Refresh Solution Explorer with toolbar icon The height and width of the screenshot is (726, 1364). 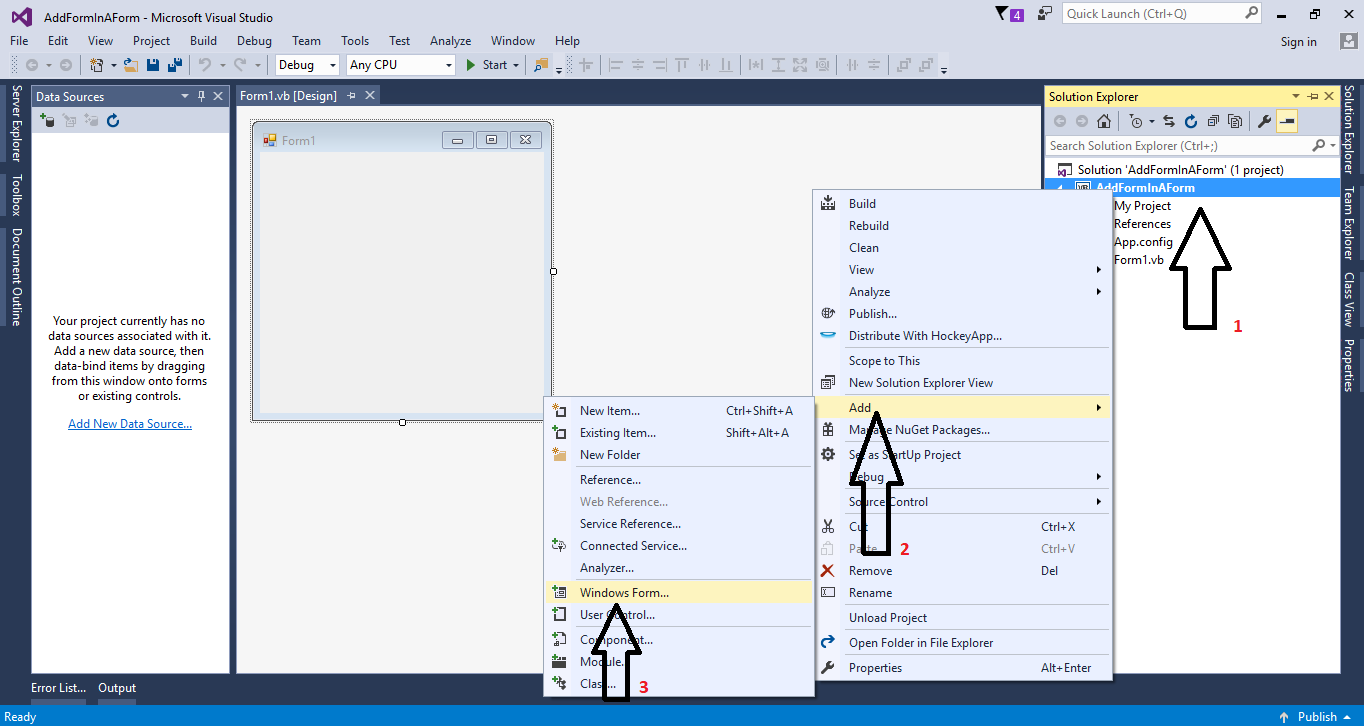tap(1191, 121)
